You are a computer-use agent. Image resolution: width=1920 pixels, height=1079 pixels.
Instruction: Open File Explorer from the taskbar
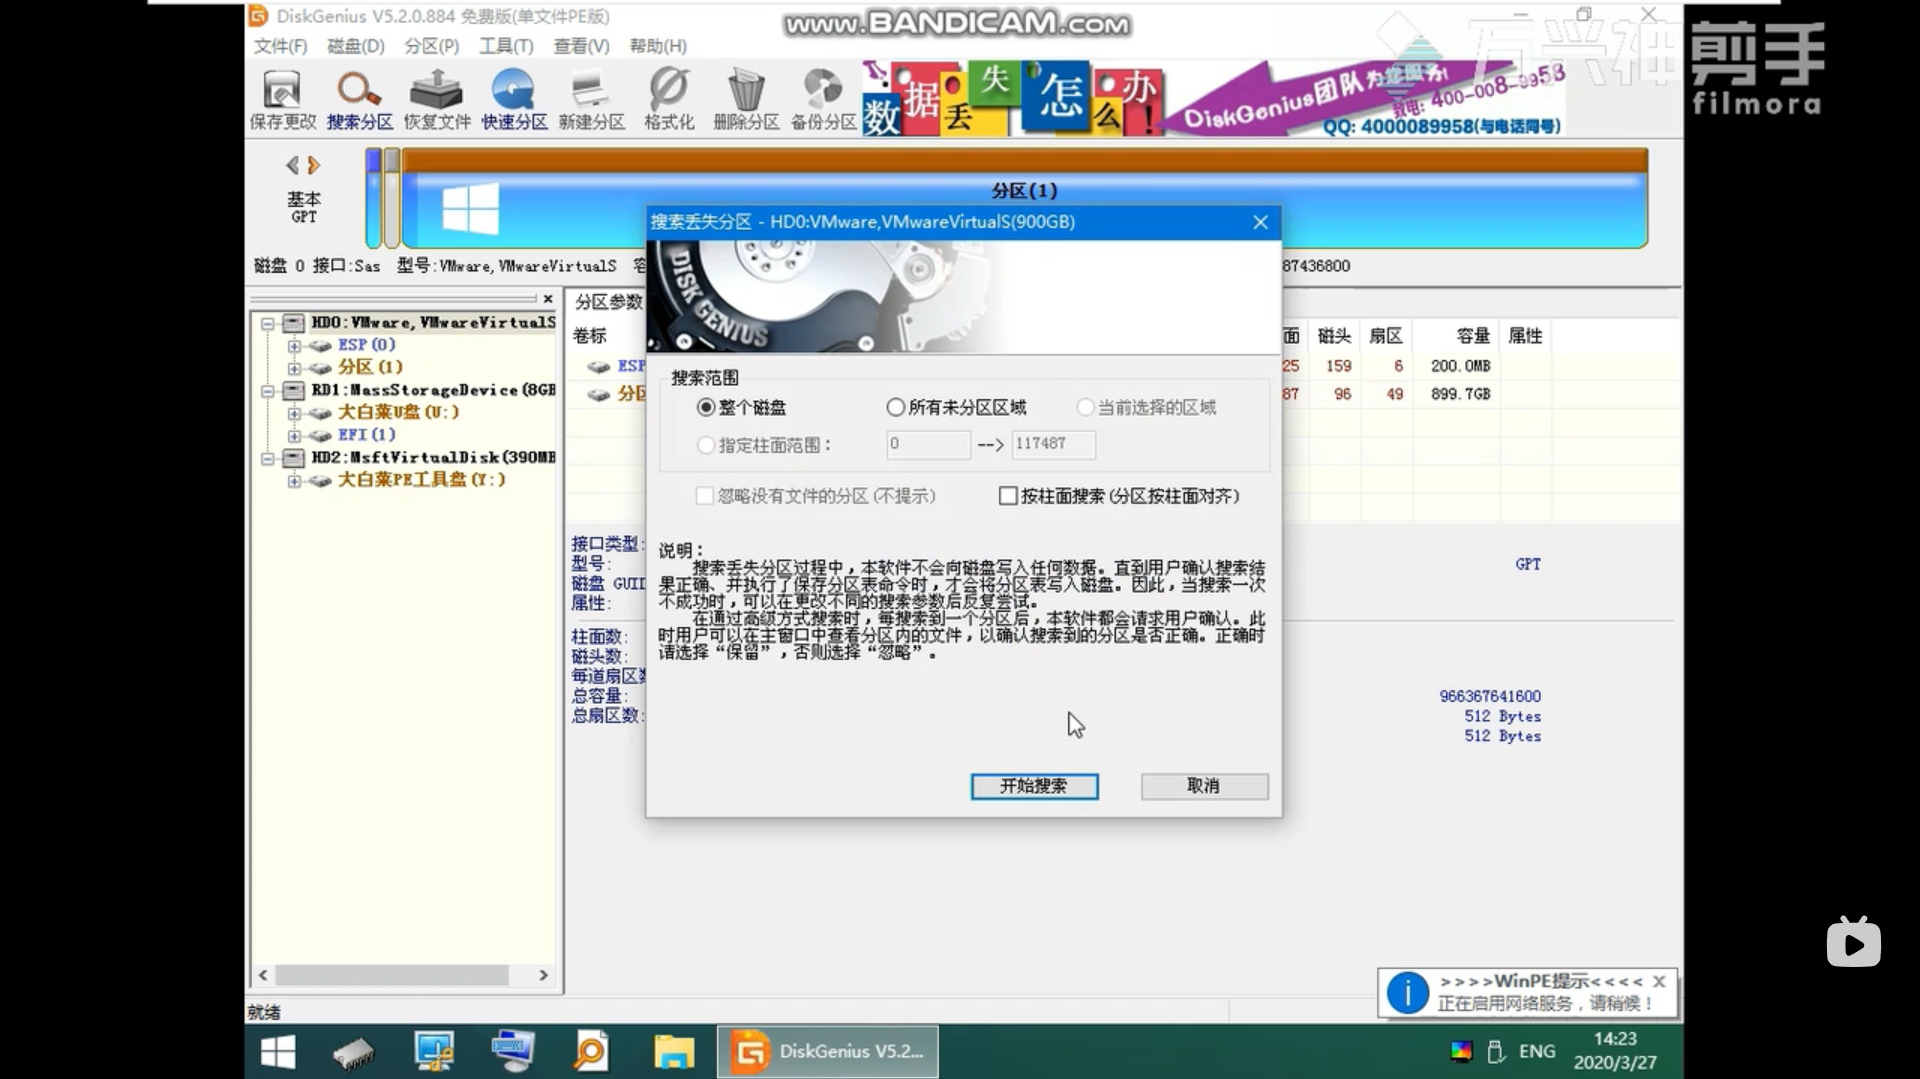[673, 1052]
